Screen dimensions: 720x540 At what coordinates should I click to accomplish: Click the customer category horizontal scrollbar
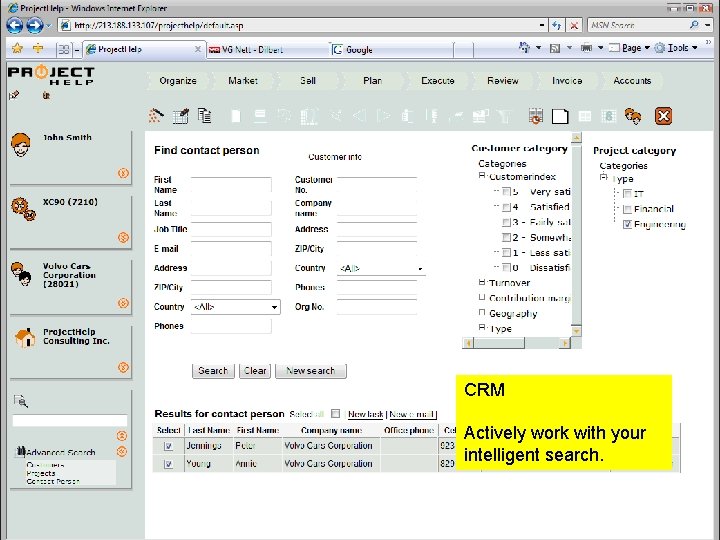(517, 343)
